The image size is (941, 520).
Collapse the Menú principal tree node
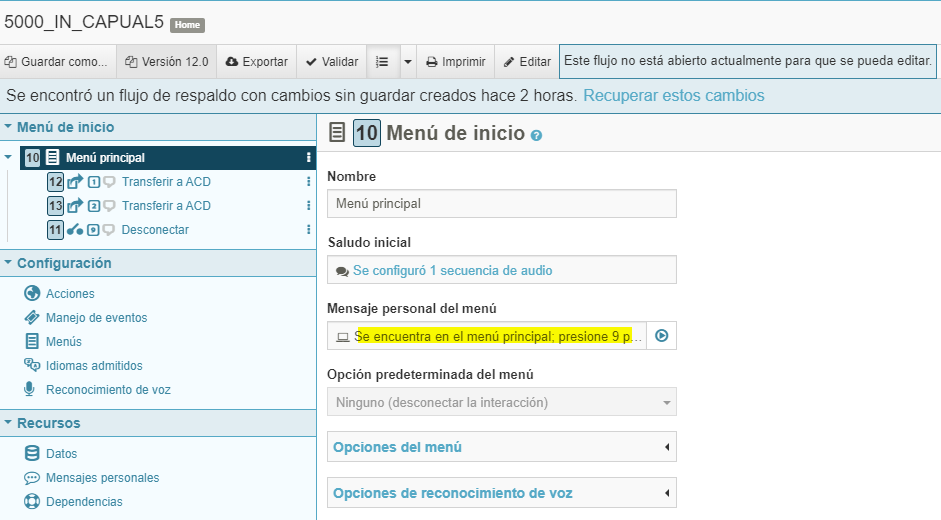click(8, 157)
